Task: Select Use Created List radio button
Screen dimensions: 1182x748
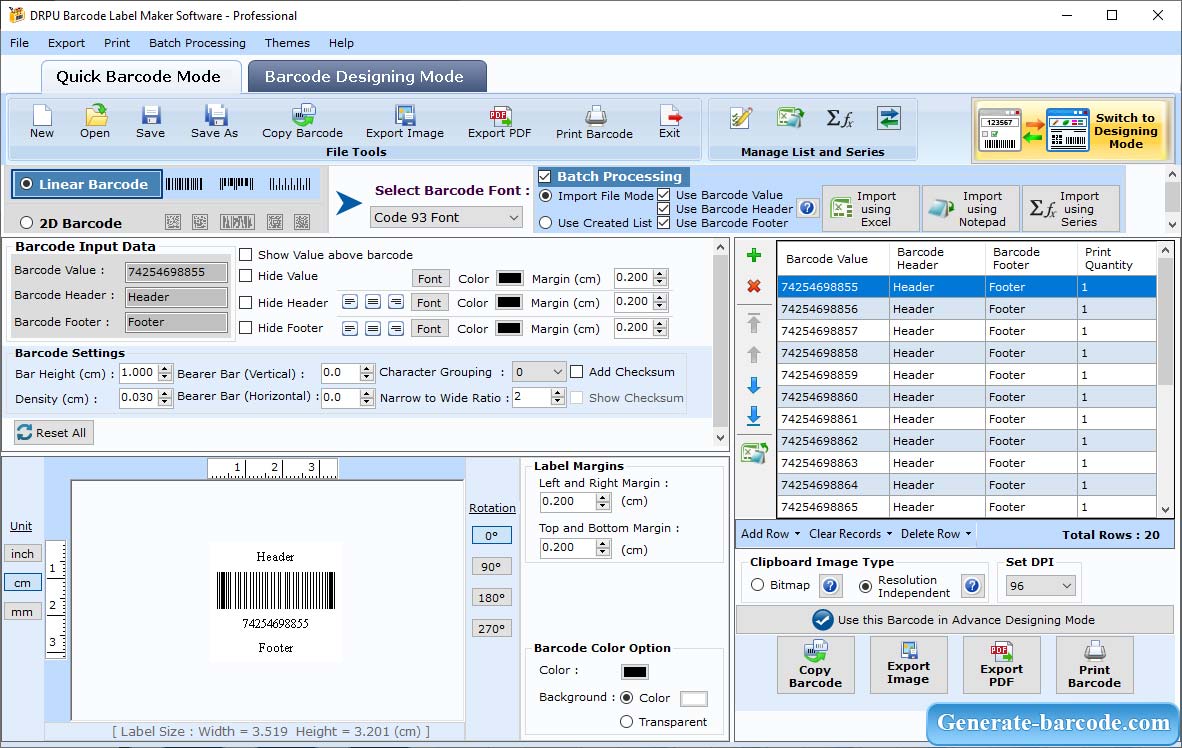Action: pyautogui.click(x=546, y=223)
